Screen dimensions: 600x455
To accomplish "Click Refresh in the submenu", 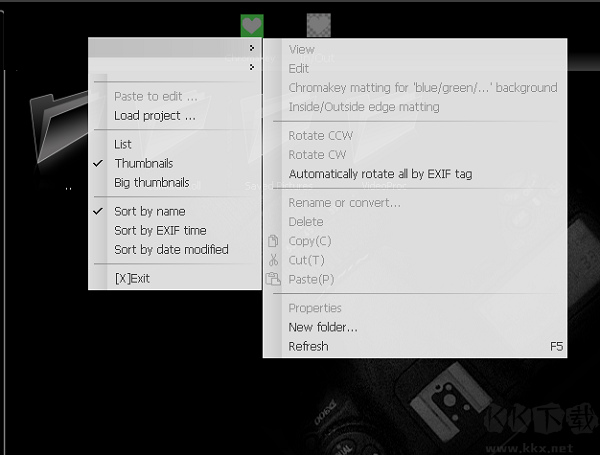I will 308,346.
